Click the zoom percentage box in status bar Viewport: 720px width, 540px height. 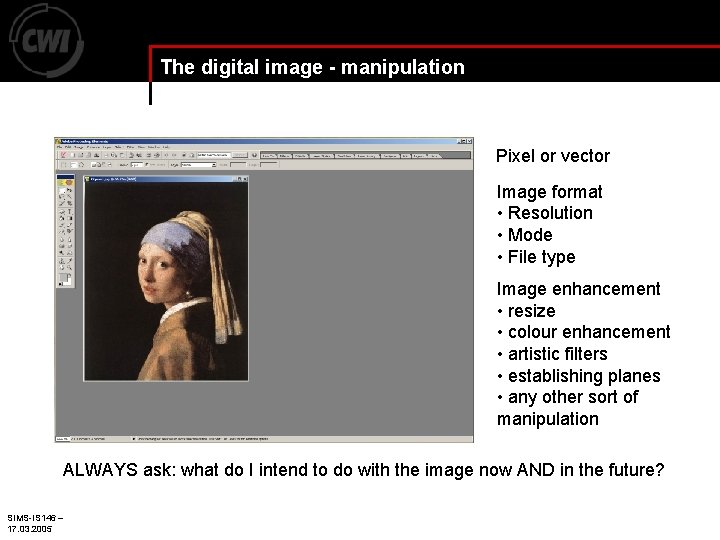coord(62,439)
